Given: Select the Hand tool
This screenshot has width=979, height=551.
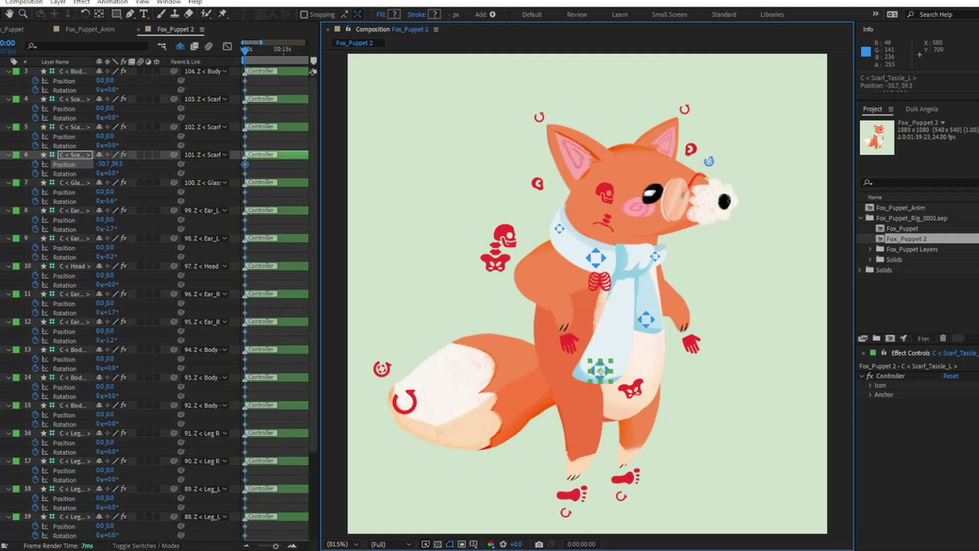Looking at the screenshot, I should tap(9, 14).
